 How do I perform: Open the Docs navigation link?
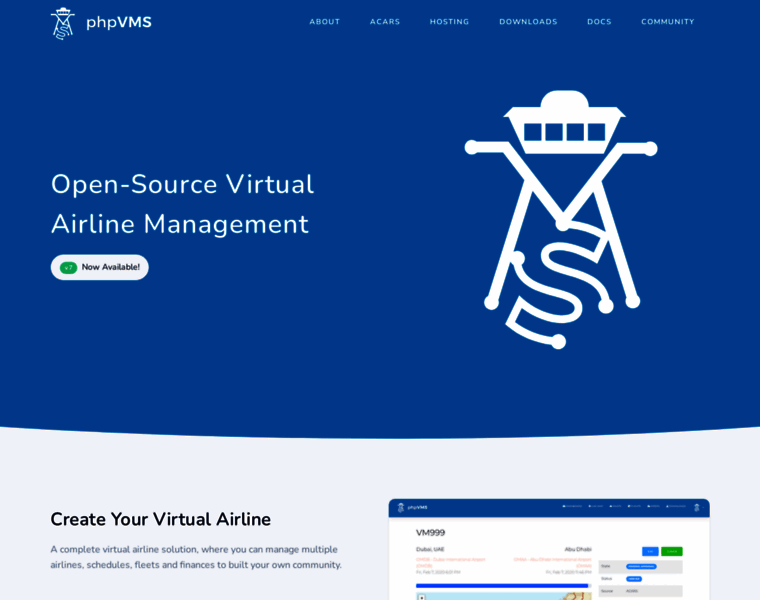click(599, 22)
